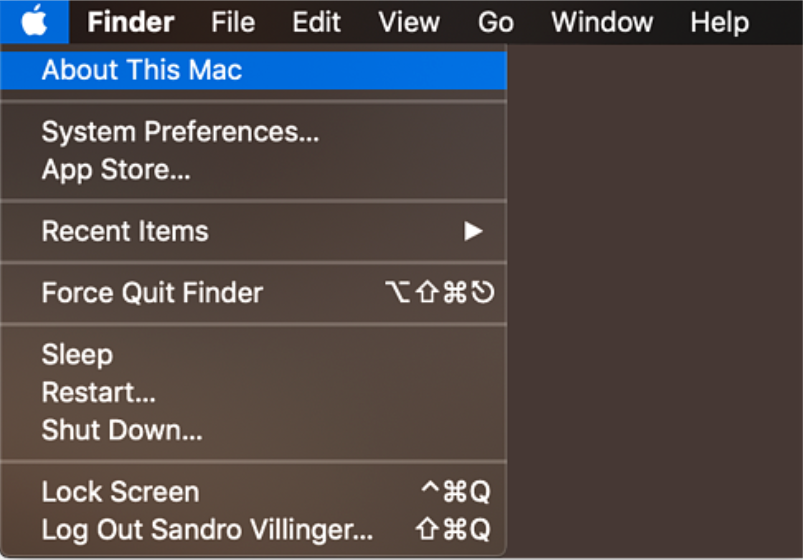Select Lock Screen
Screen dimensions: 803x560
click(120, 492)
